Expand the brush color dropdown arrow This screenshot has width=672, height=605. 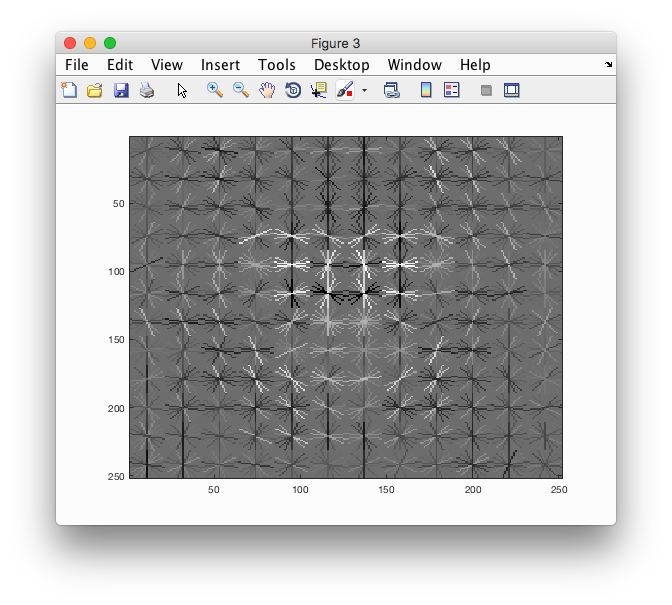click(x=364, y=90)
